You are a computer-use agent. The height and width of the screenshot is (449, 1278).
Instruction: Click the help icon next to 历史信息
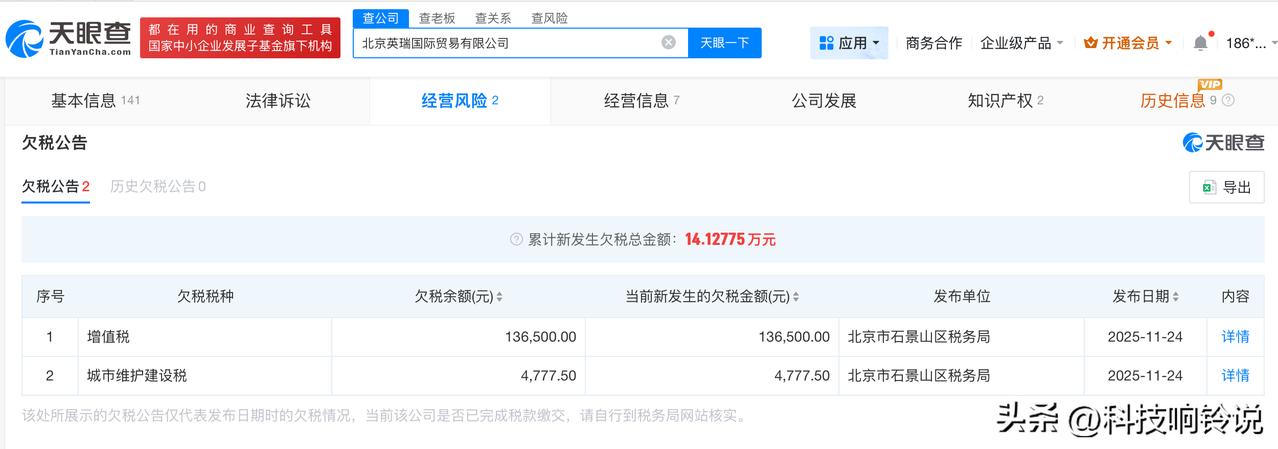point(1228,101)
